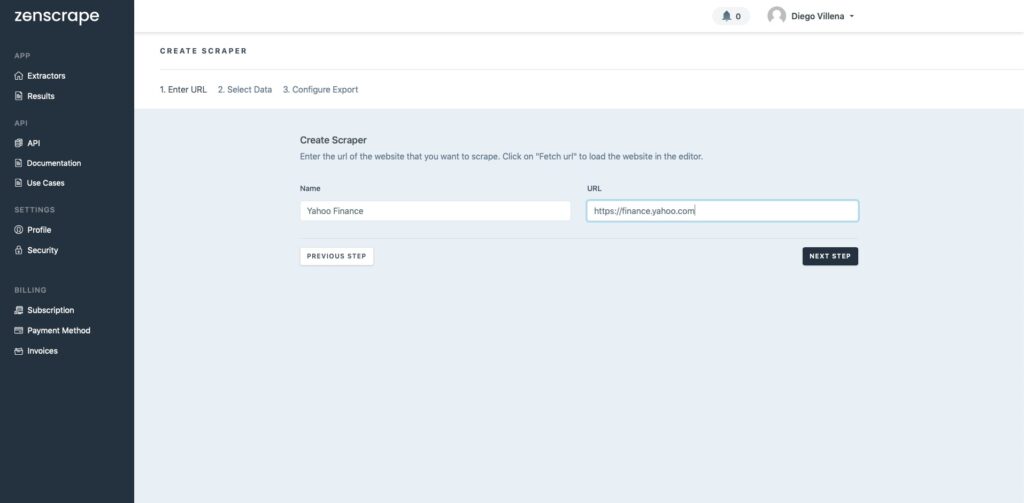Open the Documentation link
1024x503 pixels.
click(x=54, y=163)
